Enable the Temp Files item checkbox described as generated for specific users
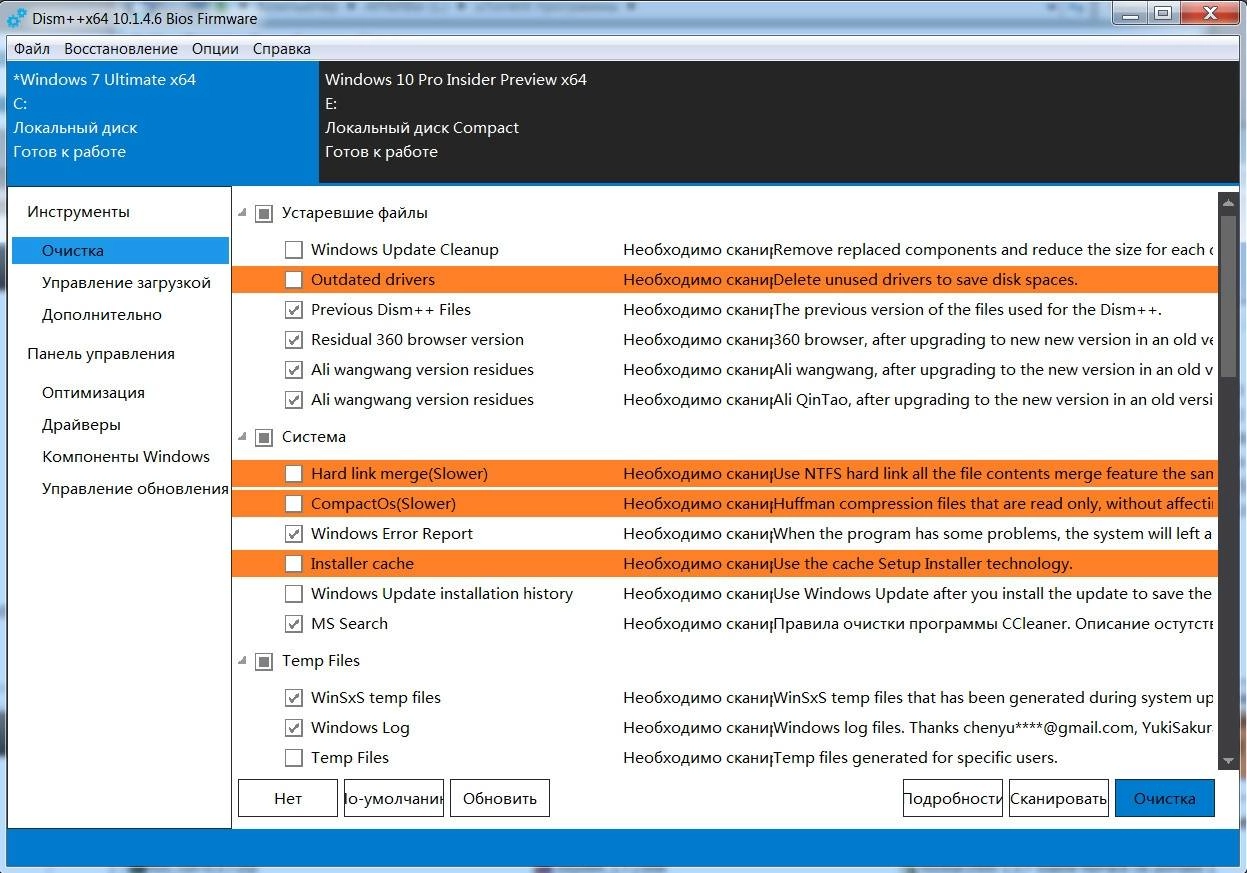1247x873 pixels. [x=293, y=758]
